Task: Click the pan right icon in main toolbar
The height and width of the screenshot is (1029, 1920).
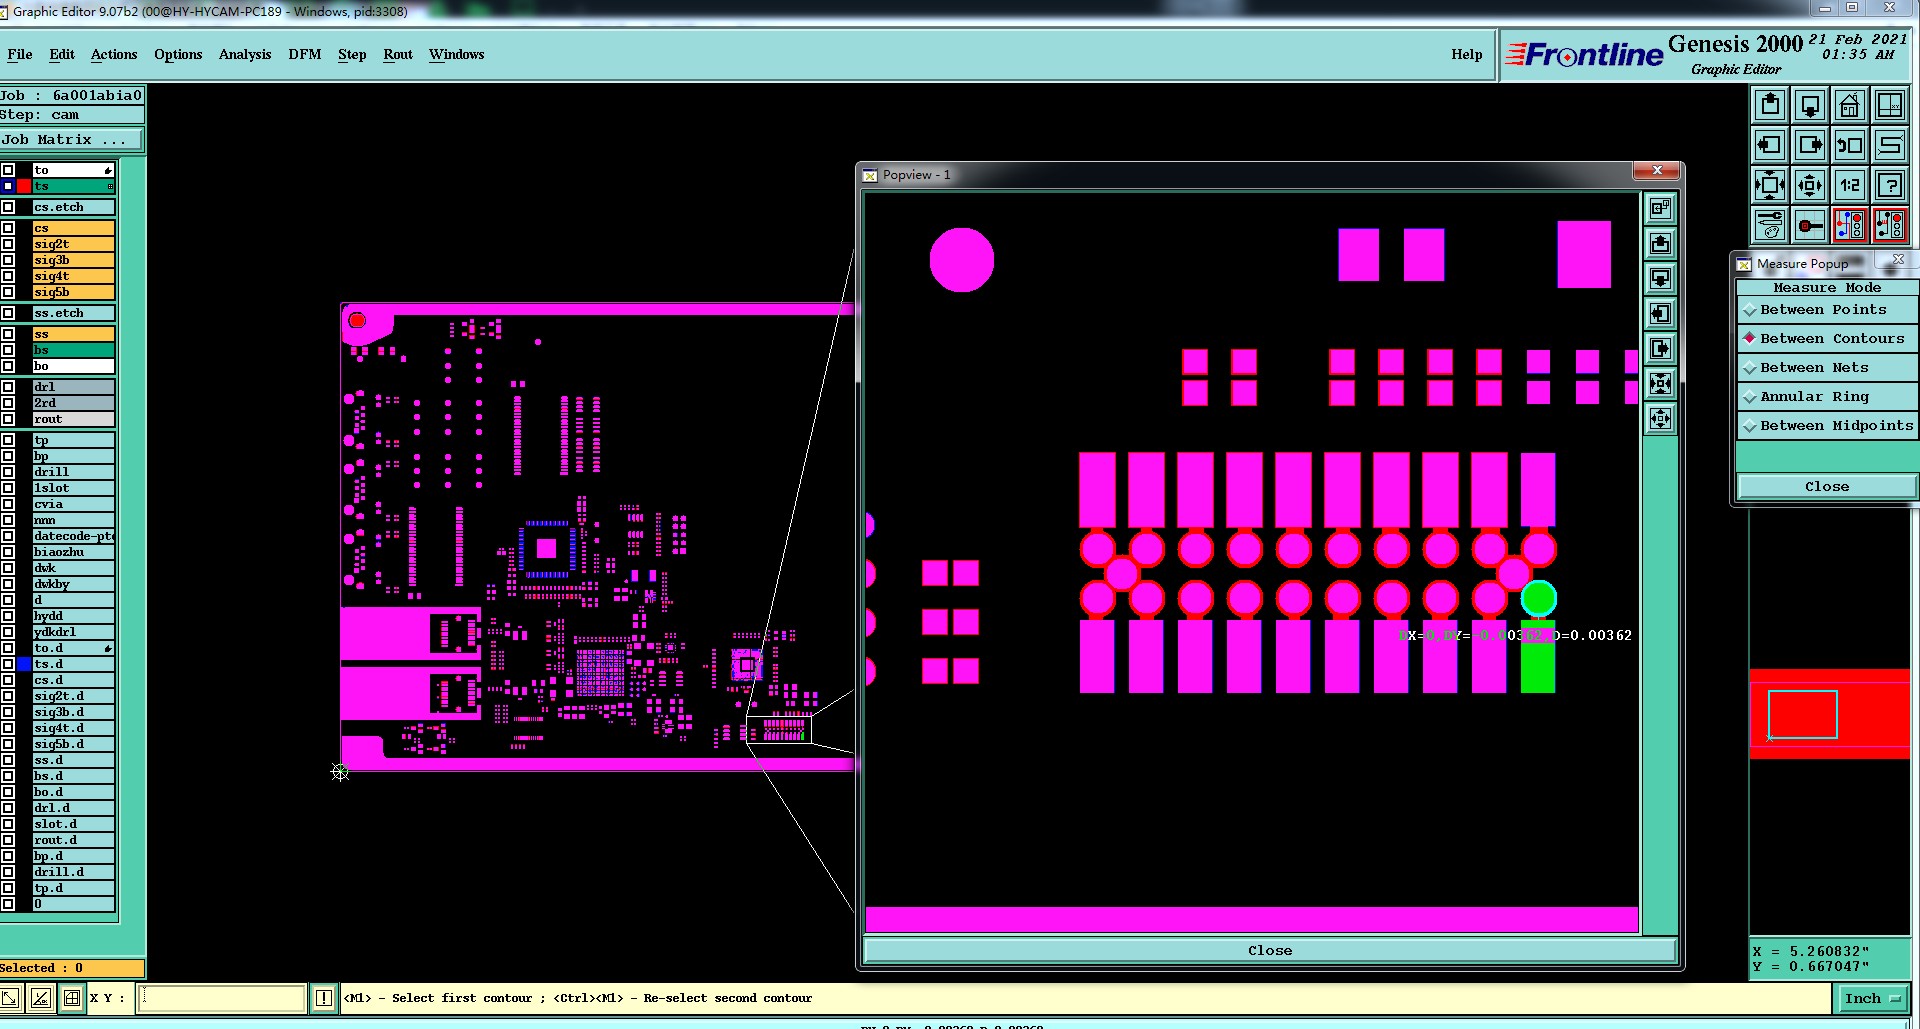Action: [1810, 145]
